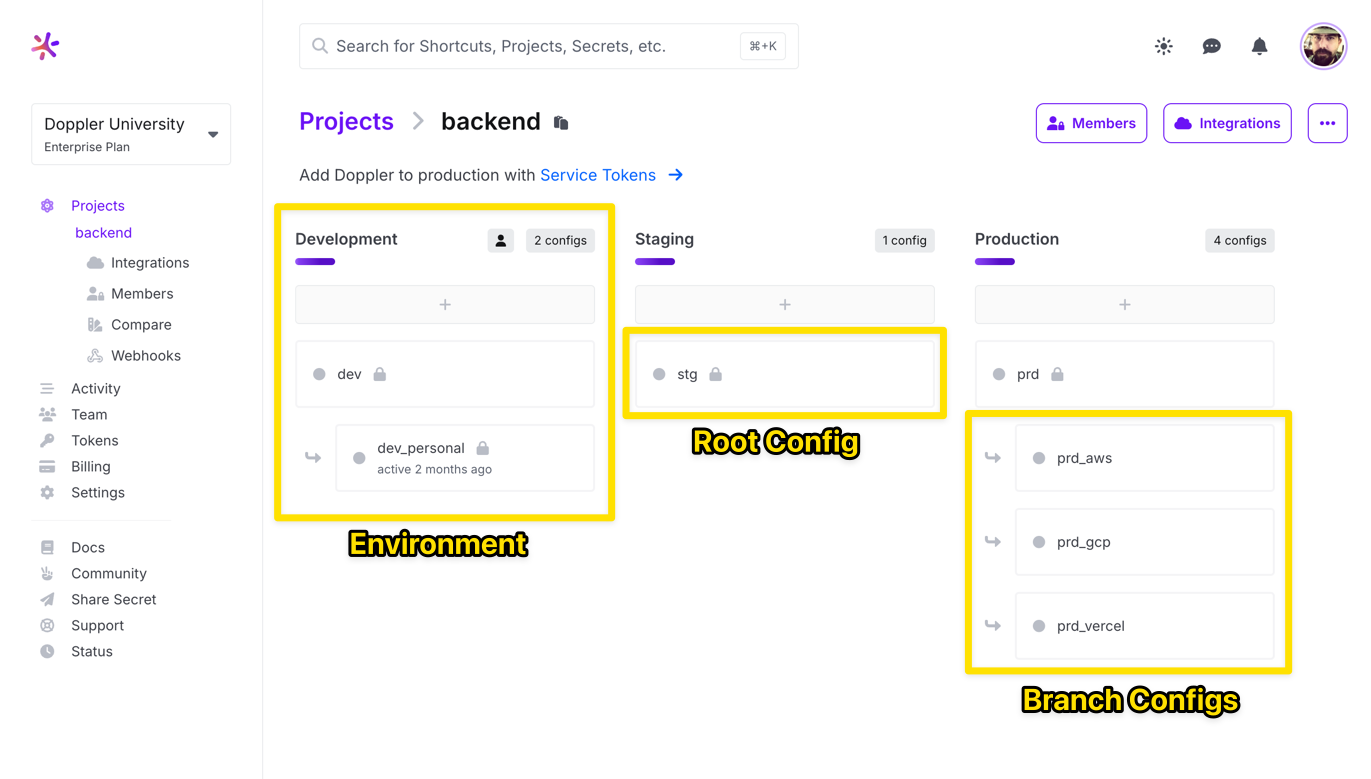The width and height of the screenshot is (1371, 779).
Task: Click the Support lifebuoy icon in sidebar
Action: pos(47,626)
